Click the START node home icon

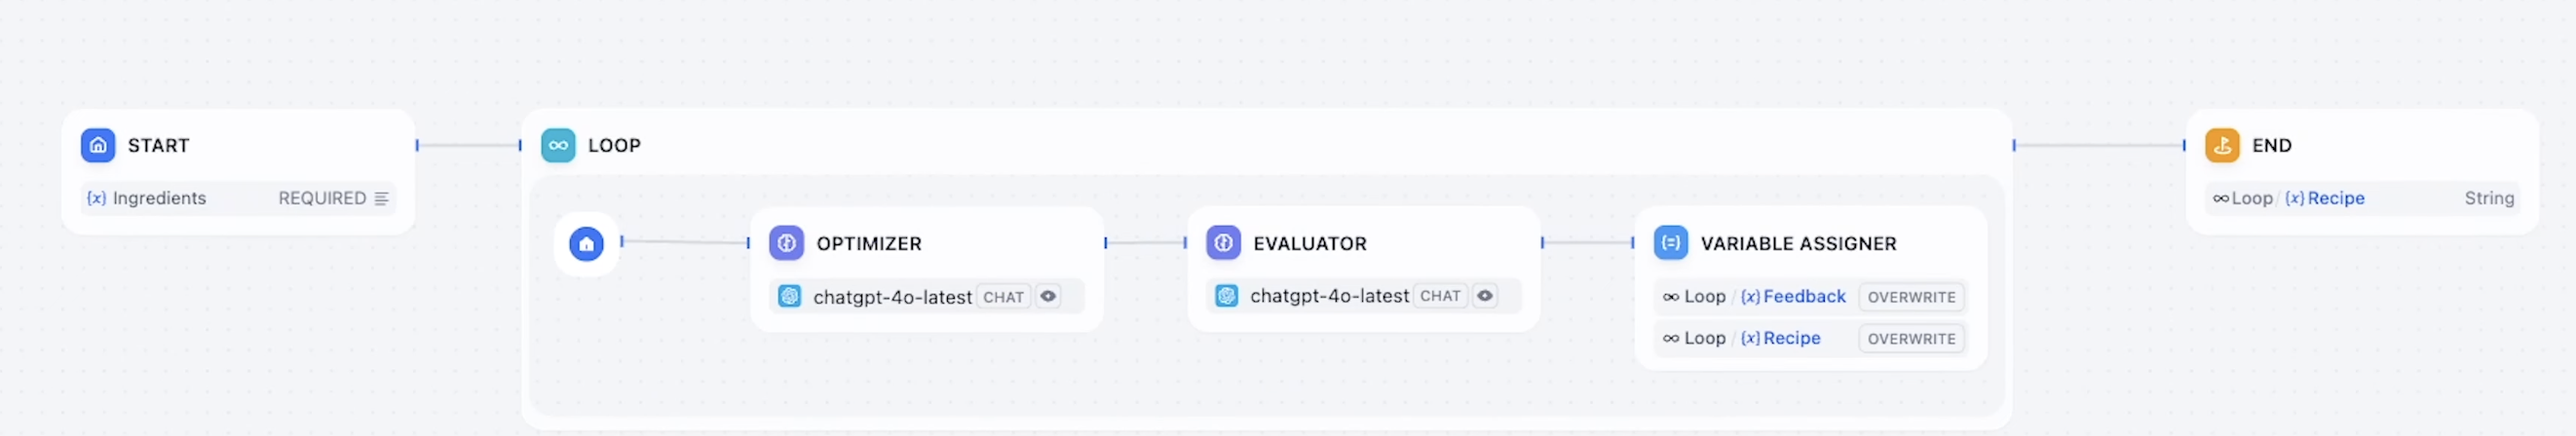(98, 145)
